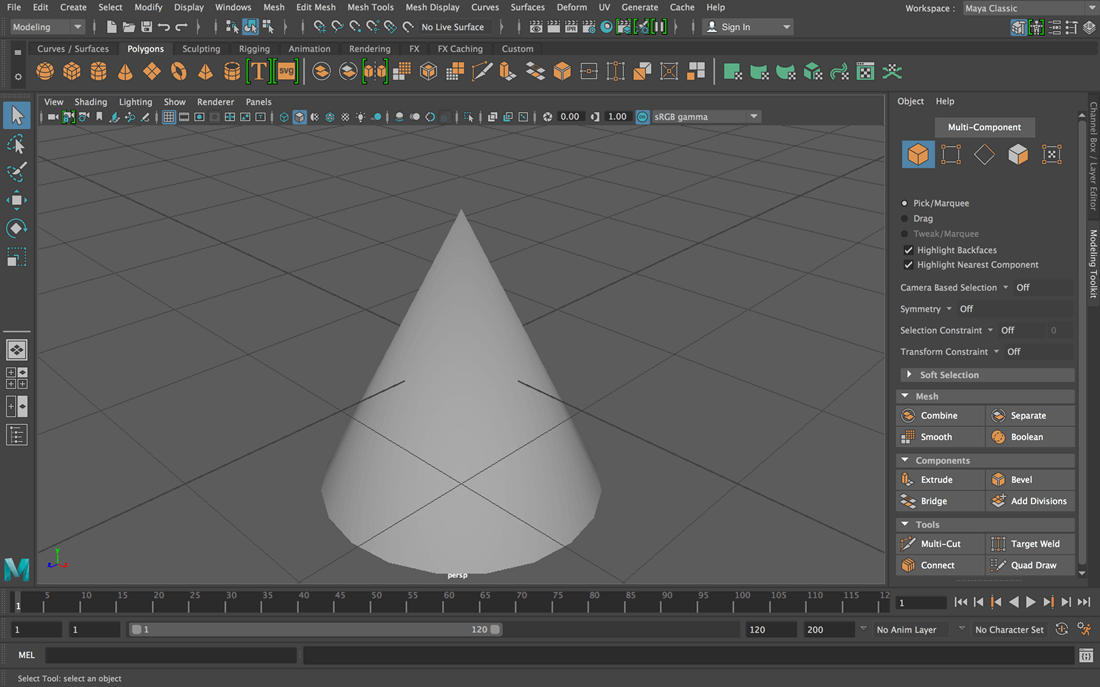Open the Mesh Tools menu

[370, 7]
